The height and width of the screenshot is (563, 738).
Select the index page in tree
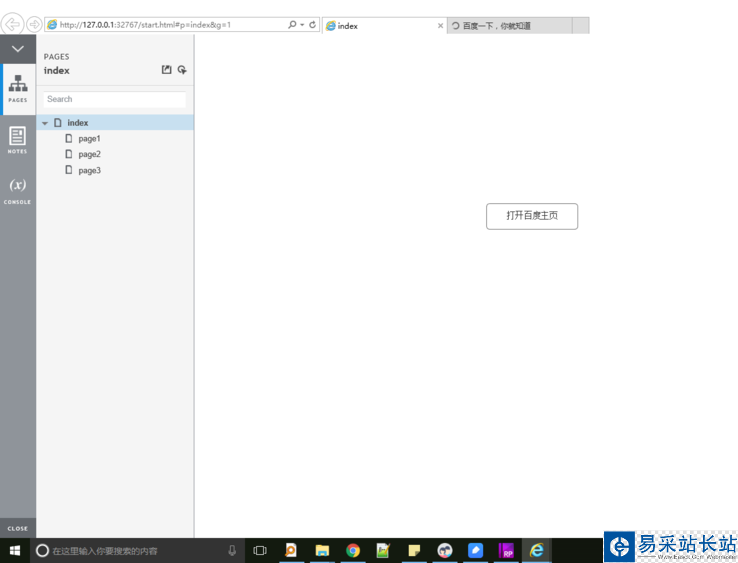[x=115, y=122]
